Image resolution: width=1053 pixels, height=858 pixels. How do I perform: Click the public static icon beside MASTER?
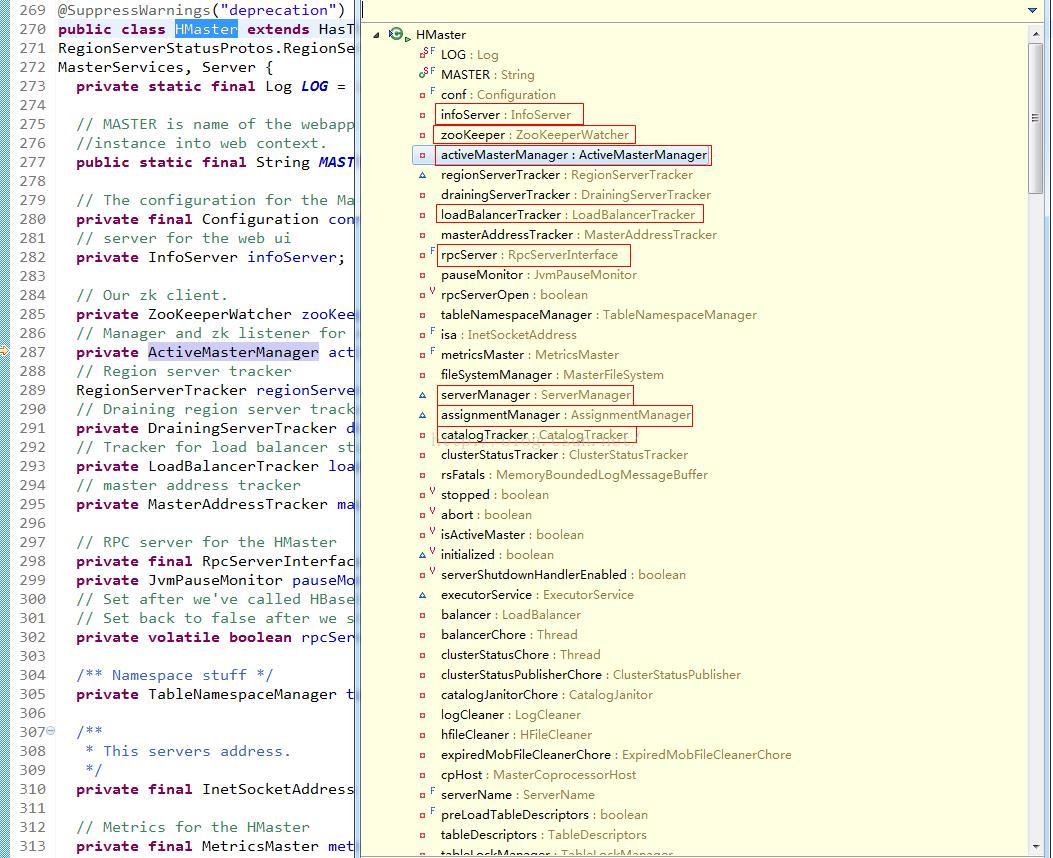point(426,73)
